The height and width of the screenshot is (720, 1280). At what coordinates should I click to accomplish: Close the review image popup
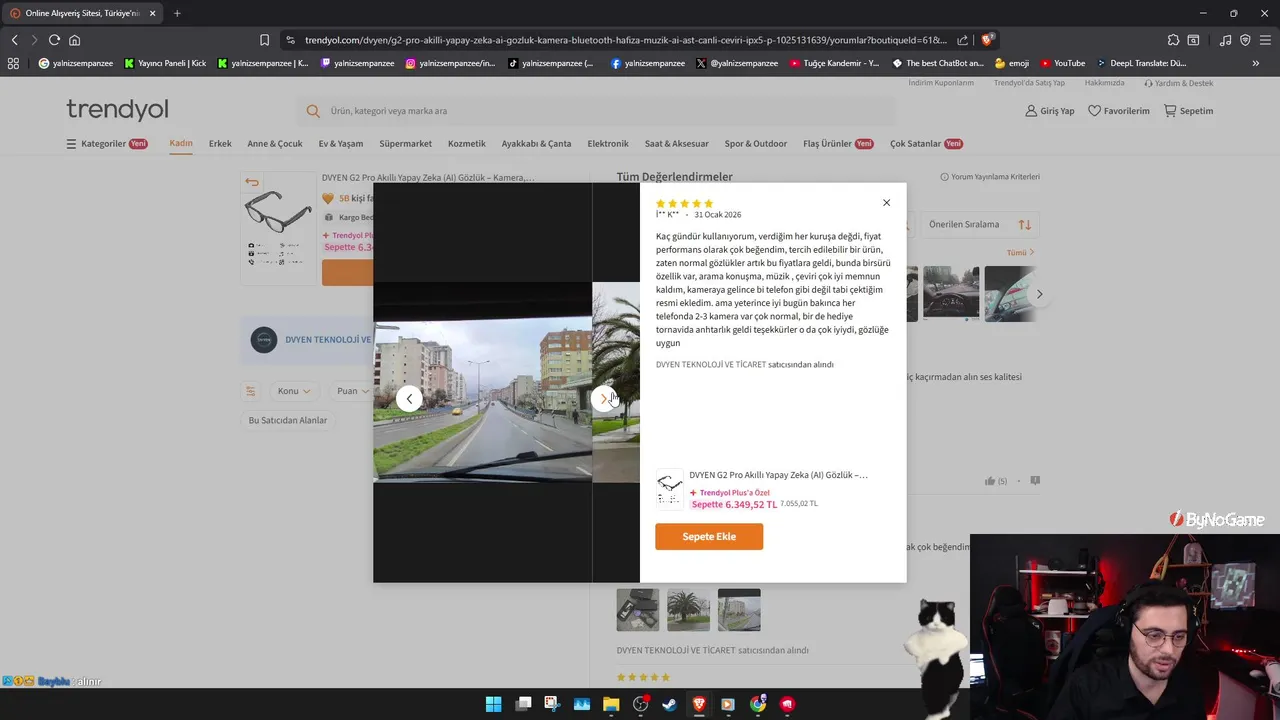(886, 203)
